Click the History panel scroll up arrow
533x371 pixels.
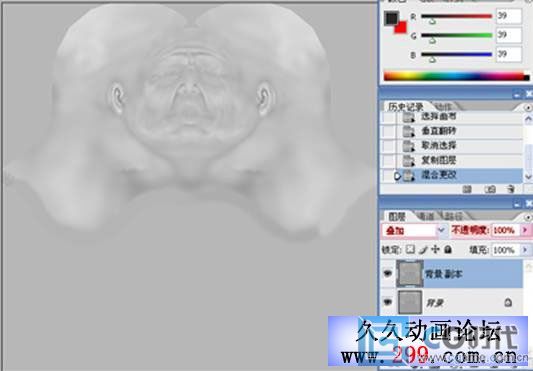click(x=528, y=119)
